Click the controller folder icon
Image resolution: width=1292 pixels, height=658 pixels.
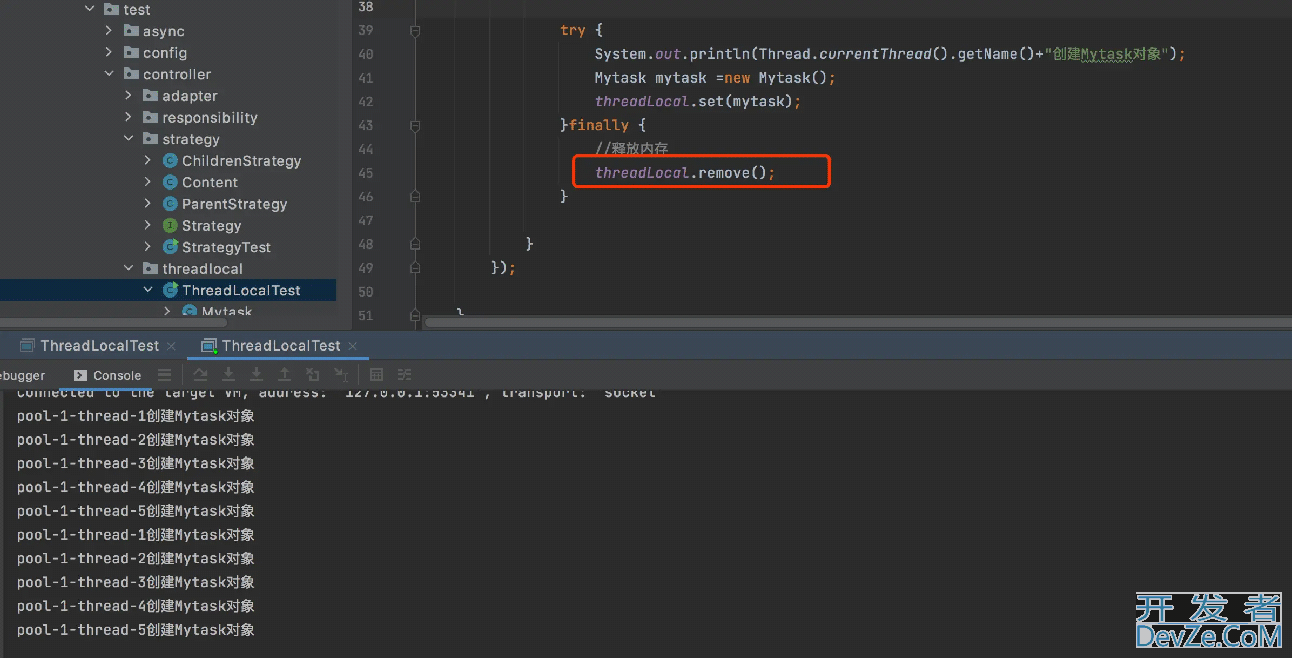tap(131, 74)
